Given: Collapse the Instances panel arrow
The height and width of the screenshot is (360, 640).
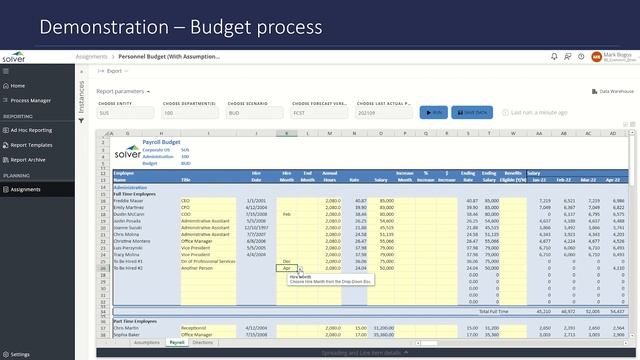Looking at the screenshot, I should [82, 71].
